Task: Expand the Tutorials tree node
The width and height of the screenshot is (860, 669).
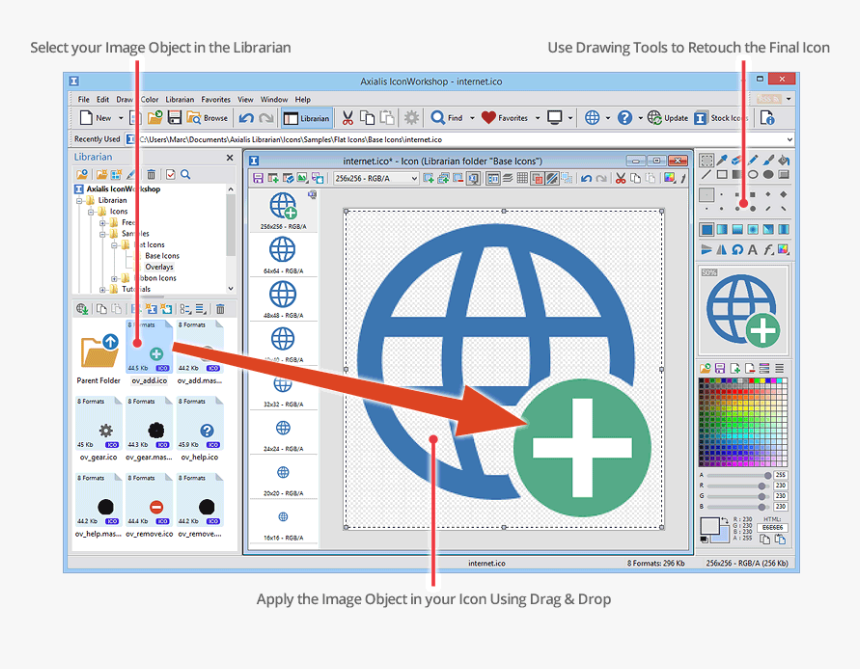Action: point(103,289)
